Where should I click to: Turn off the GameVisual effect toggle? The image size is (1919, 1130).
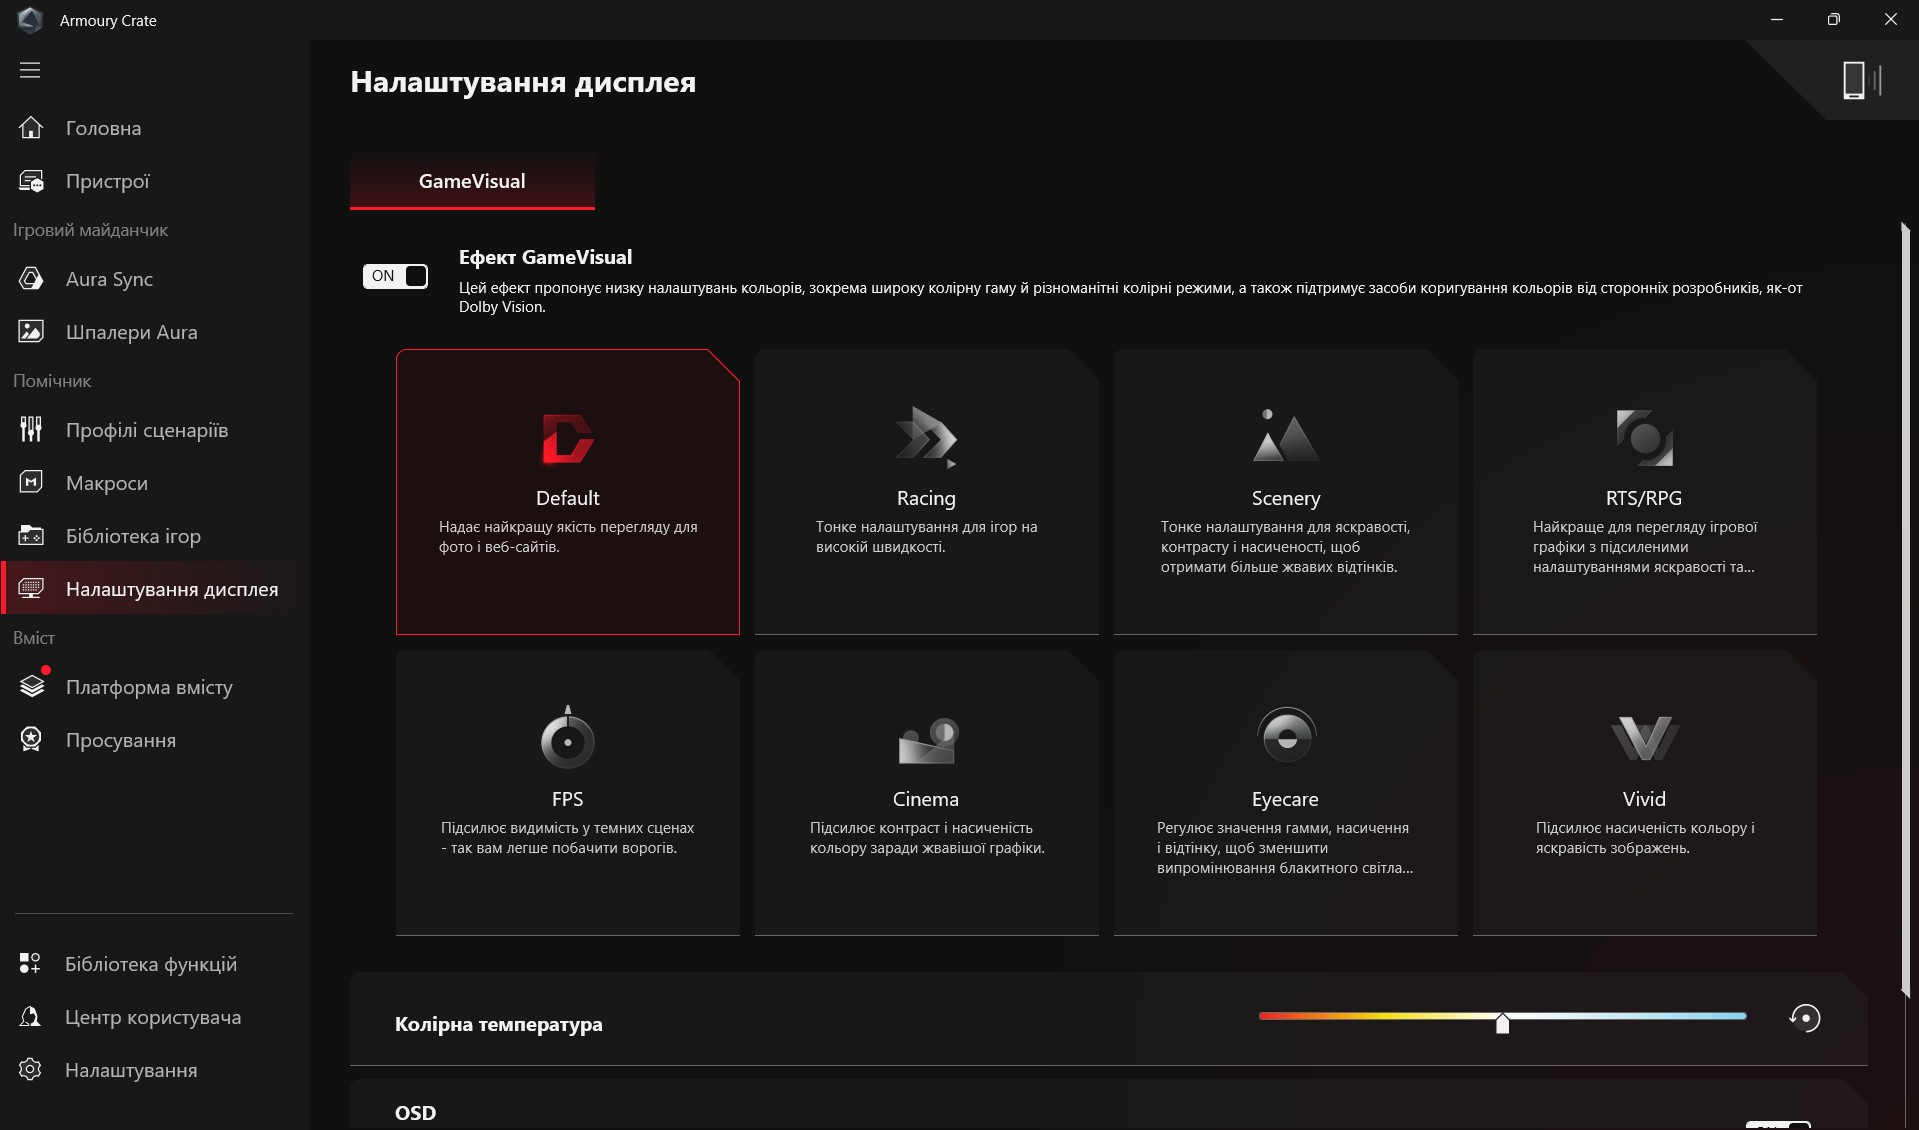click(x=395, y=276)
